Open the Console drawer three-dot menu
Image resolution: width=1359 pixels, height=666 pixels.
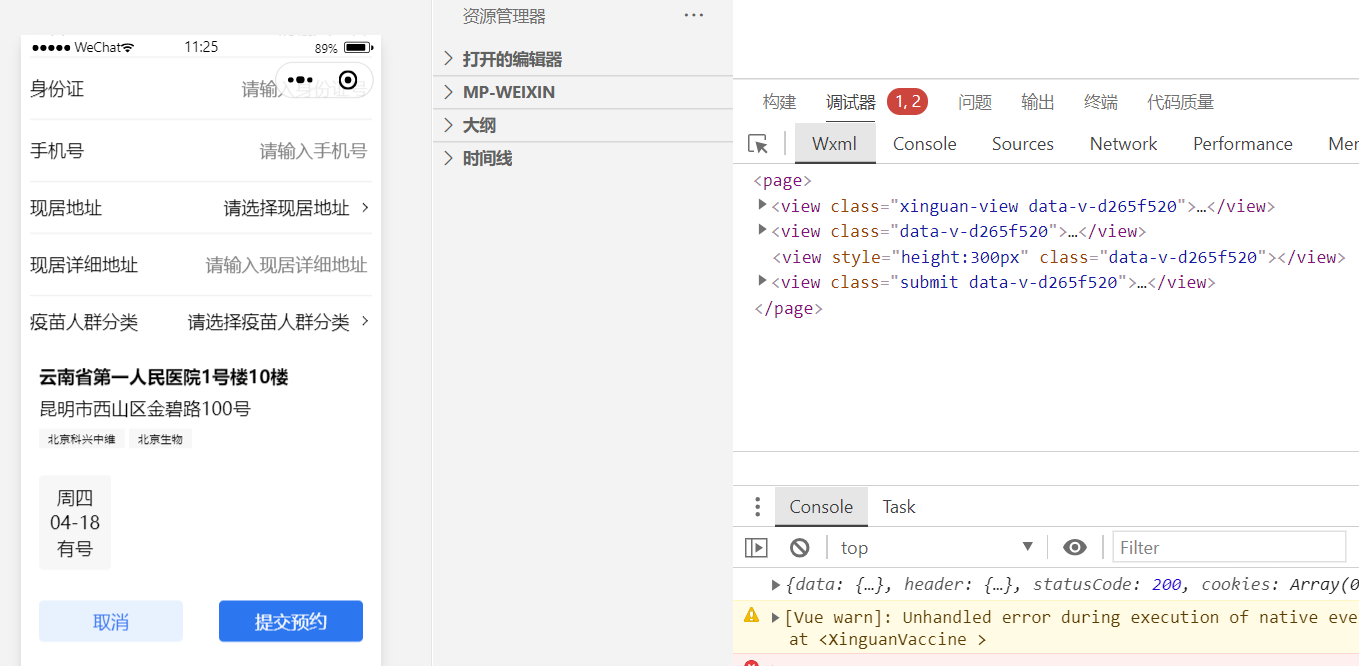757,507
